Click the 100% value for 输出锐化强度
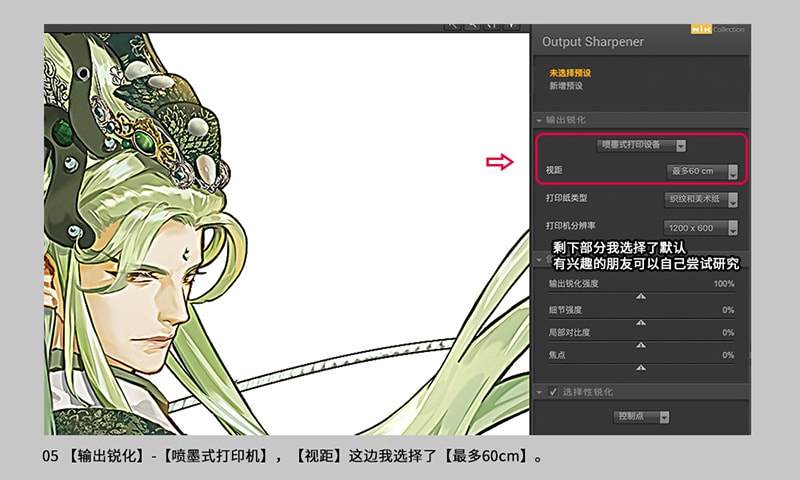 (724, 284)
